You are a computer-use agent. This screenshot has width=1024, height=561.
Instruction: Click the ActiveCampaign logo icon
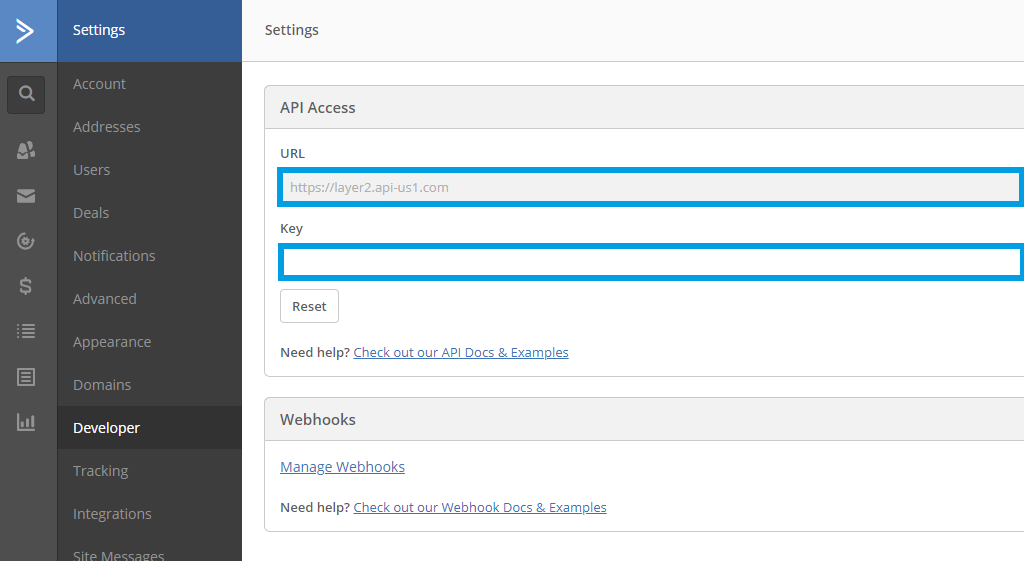pos(26,30)
